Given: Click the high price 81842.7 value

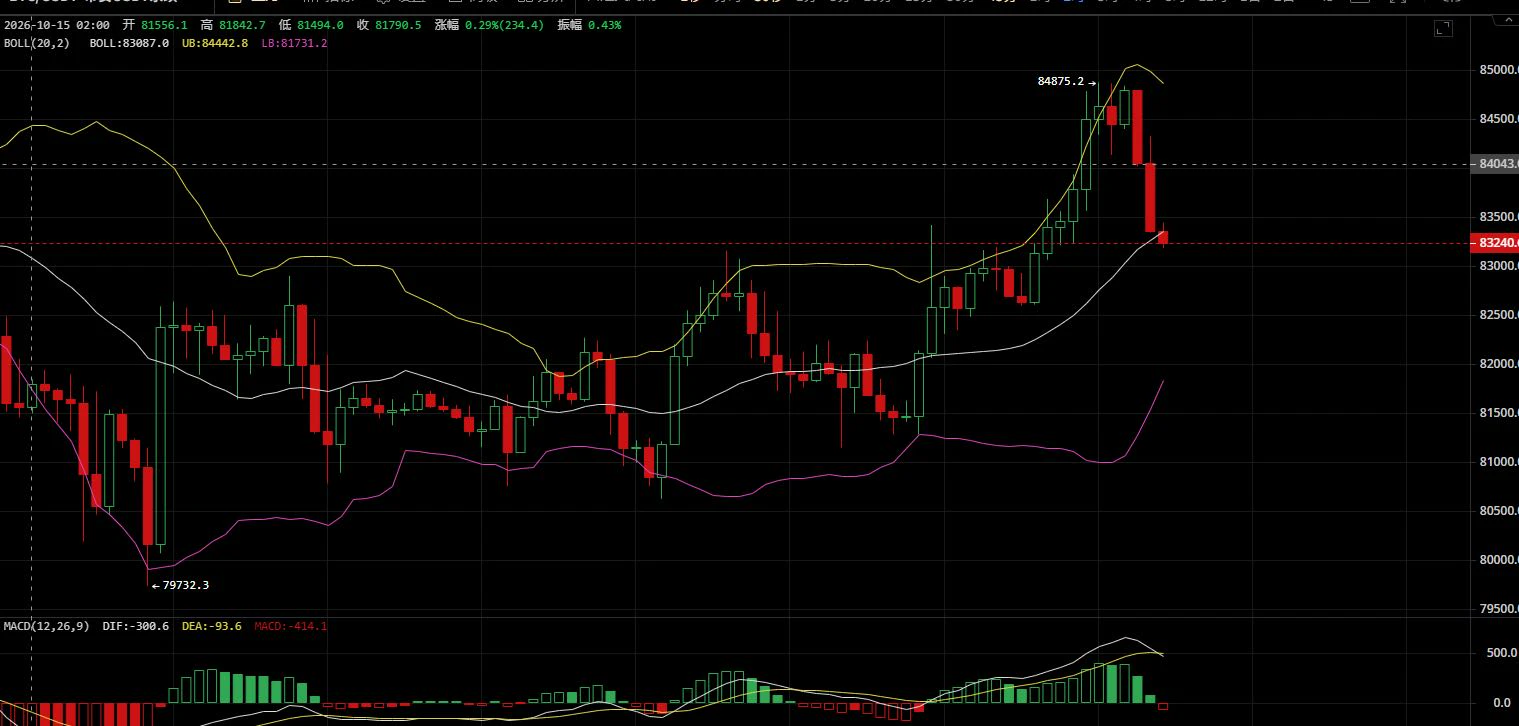Looking at the screenshot, I should (241, 24).
